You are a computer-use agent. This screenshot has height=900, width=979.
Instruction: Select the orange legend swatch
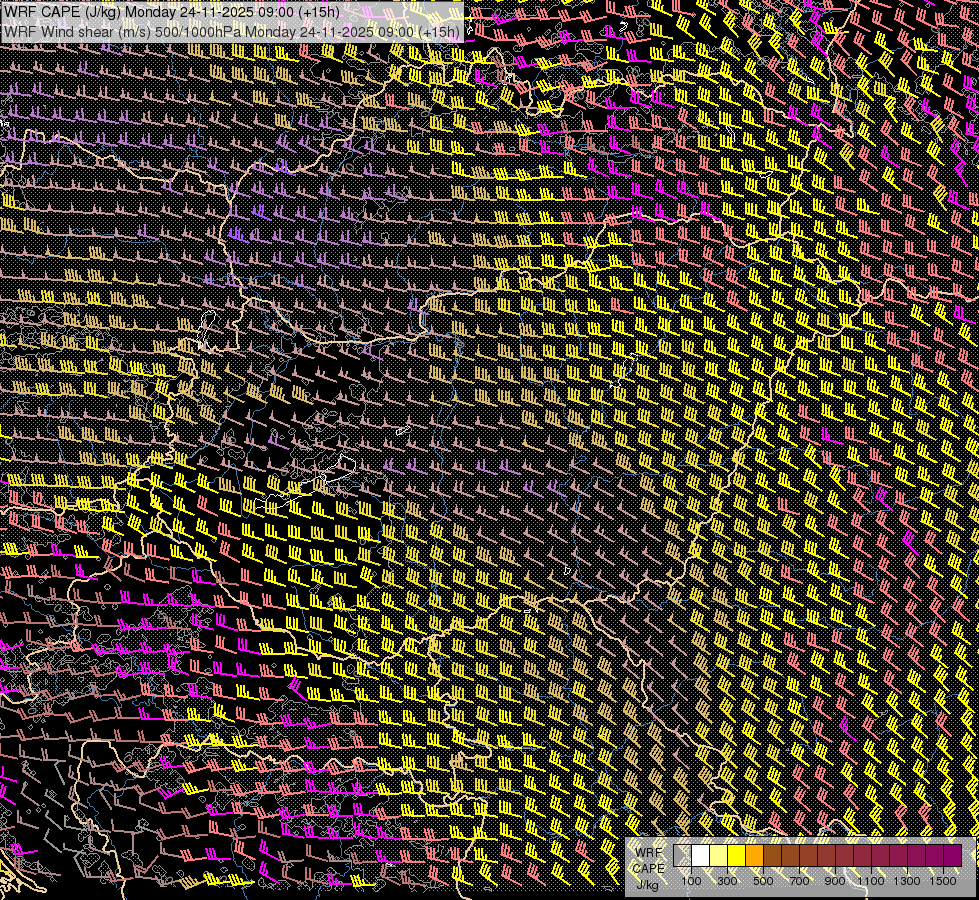(754, 855)
